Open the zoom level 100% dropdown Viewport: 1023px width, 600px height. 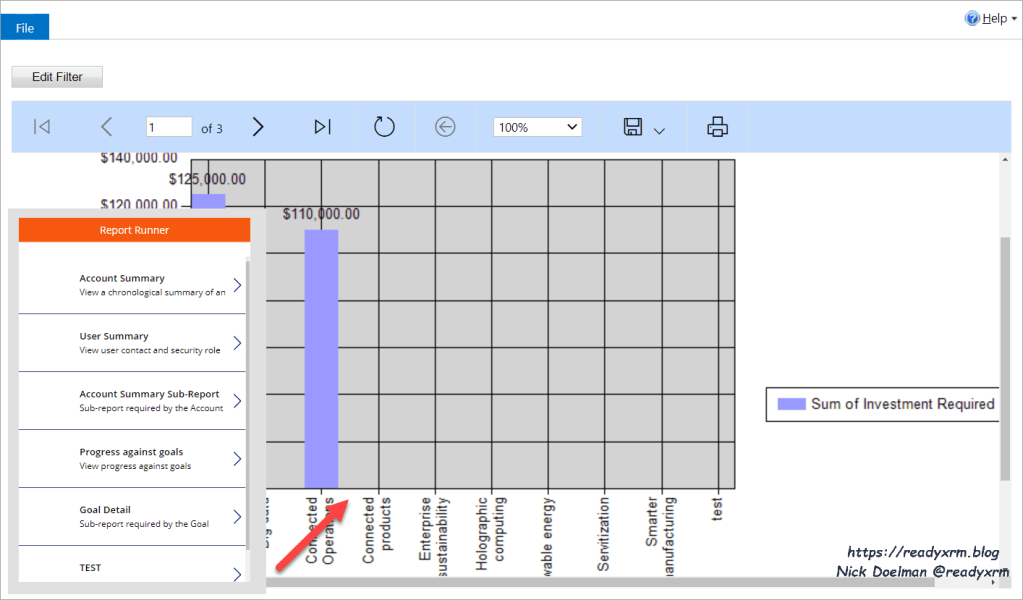click(x=537, y=127)
